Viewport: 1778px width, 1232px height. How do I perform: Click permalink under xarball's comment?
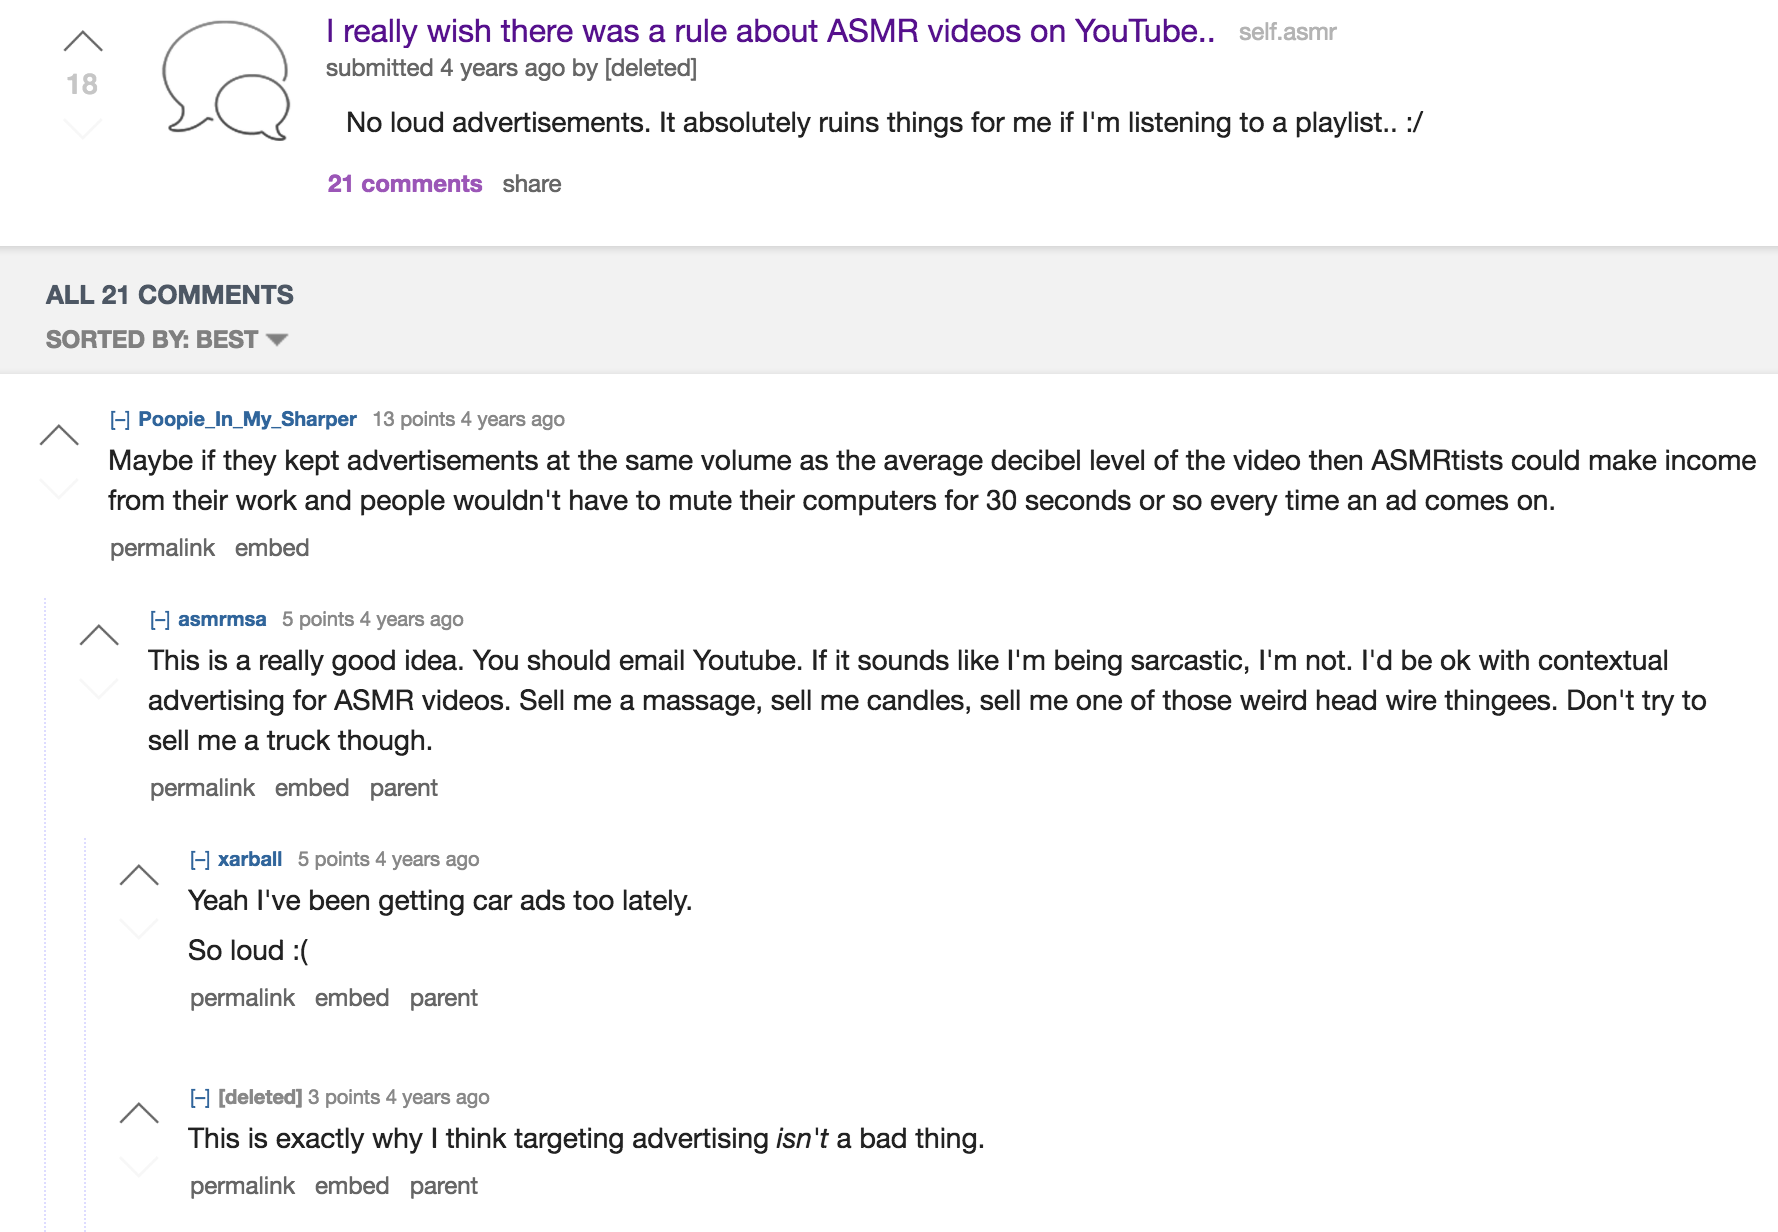242,998
